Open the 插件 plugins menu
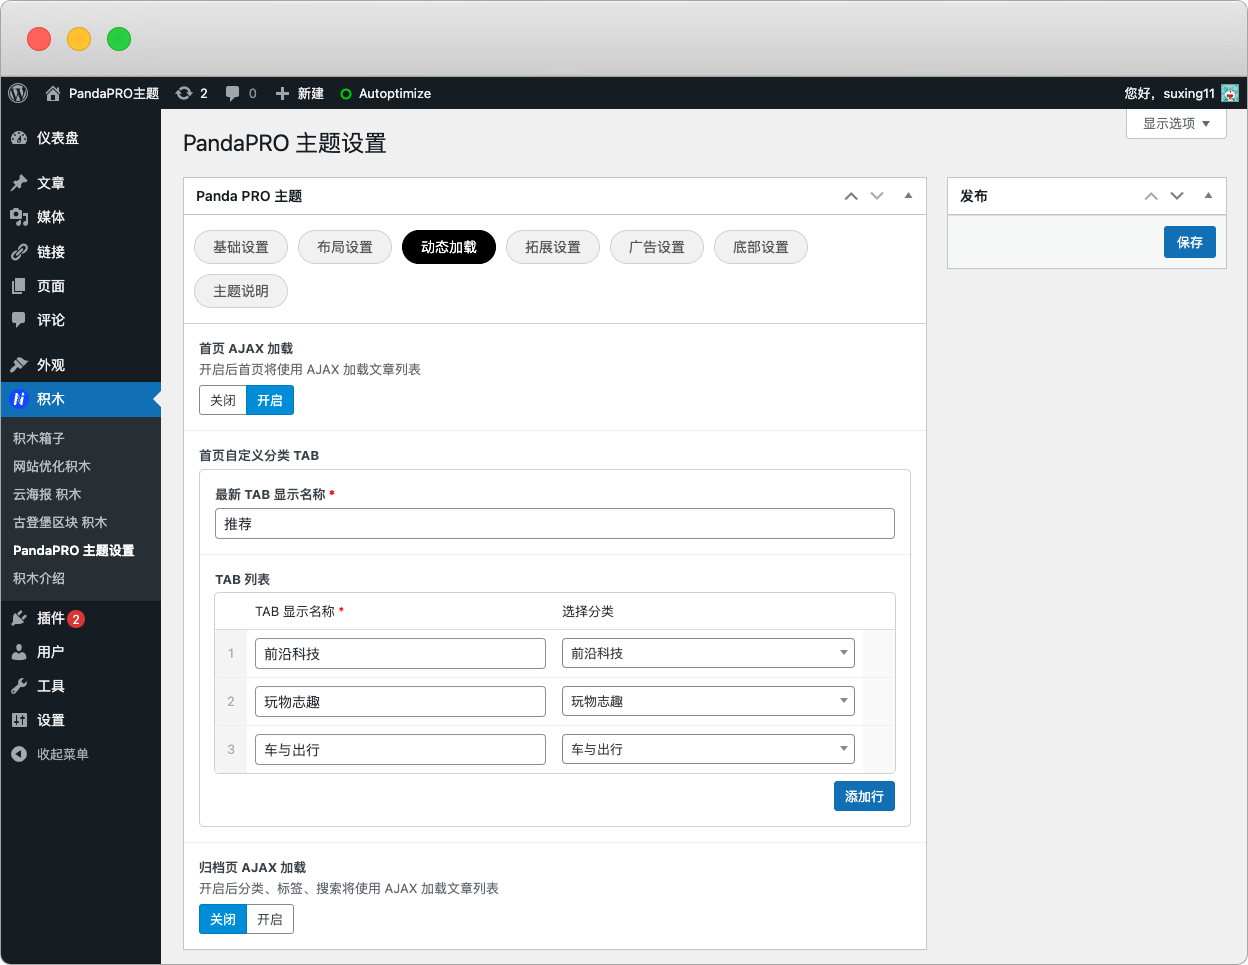This screenshot has width=1248, height=965. tap(80, 618)
